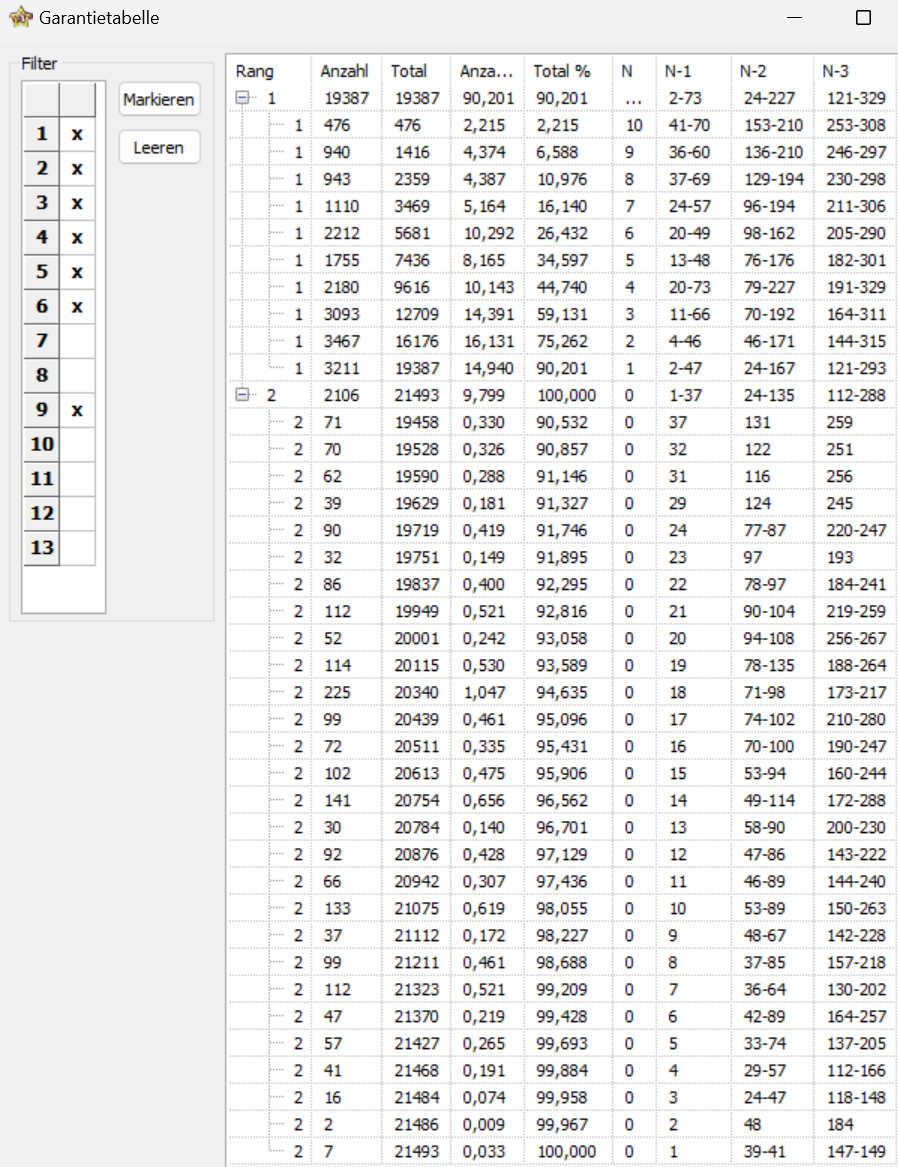Click Total value 20115

417,665
